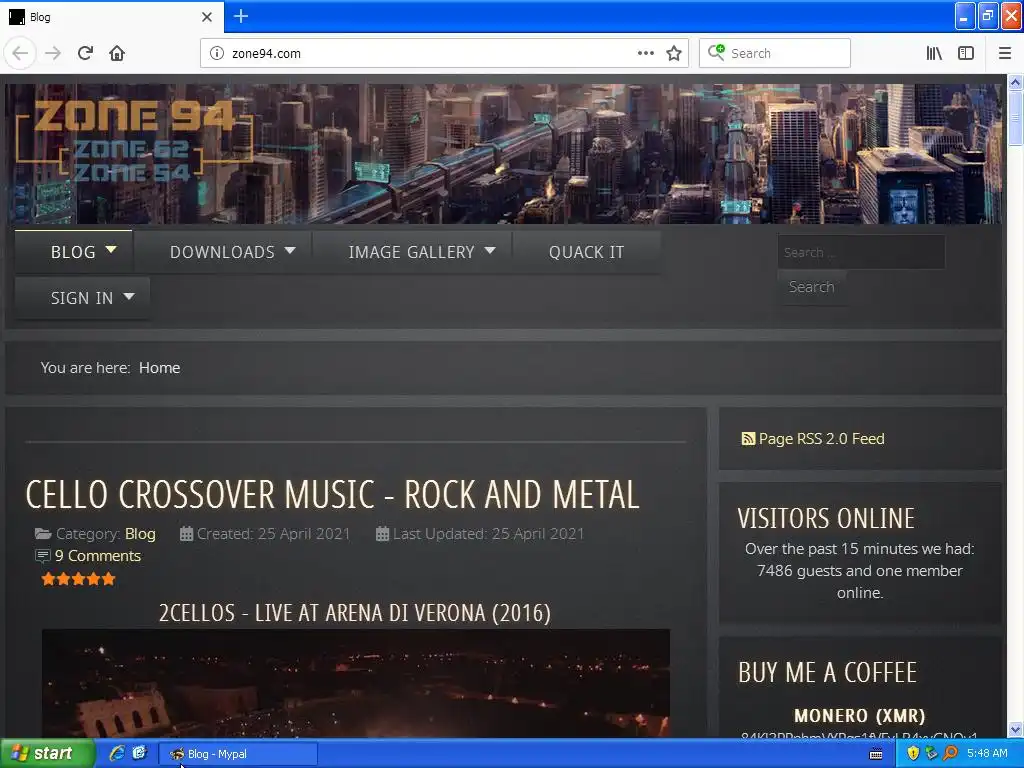Expand the DOWNLOADS dropdown arrow
Viewport: 1024px width, 768px height.
click(x=290, y=250)
